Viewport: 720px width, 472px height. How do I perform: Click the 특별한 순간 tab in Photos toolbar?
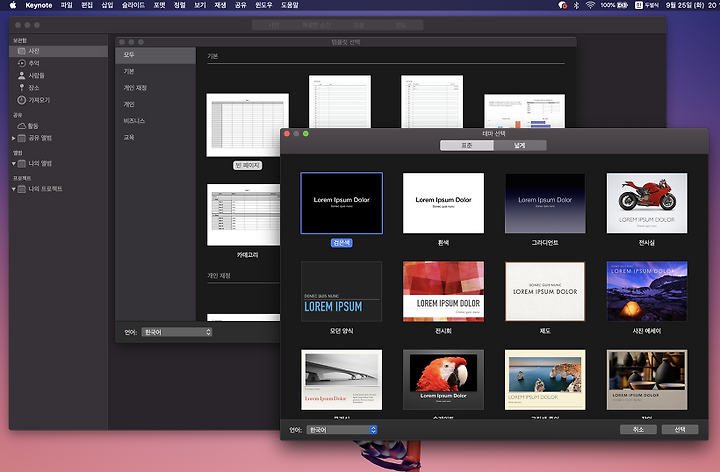pyautogui.click(x=316, y=25)
